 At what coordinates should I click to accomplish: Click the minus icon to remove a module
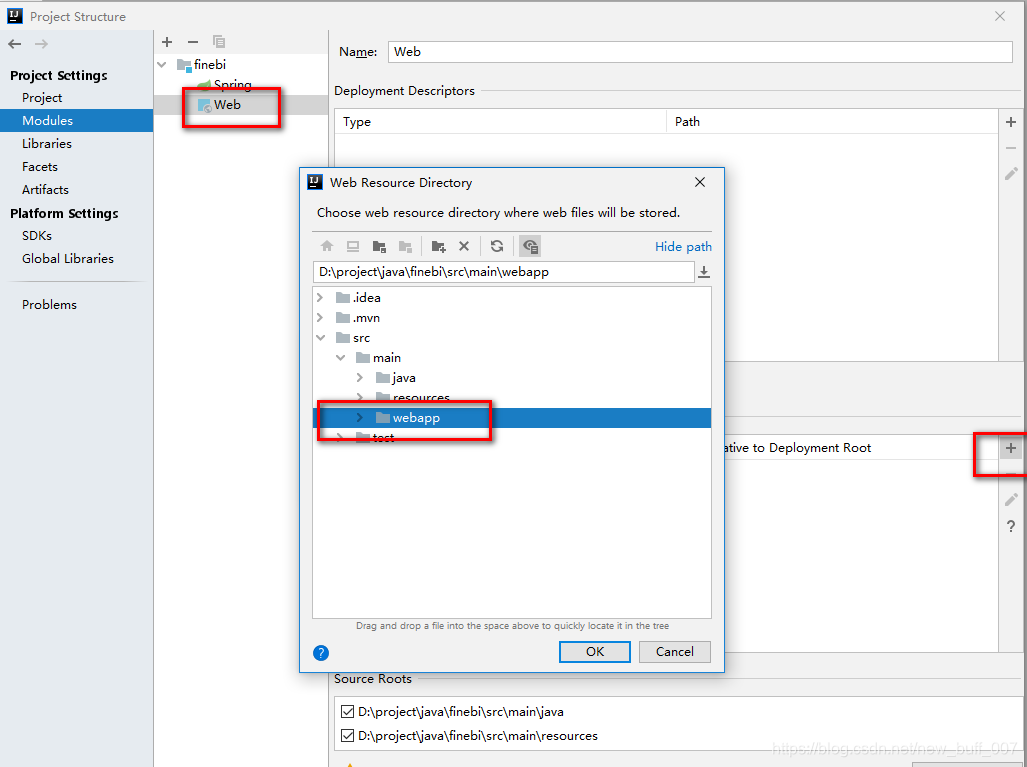click(x=192, y=42)
